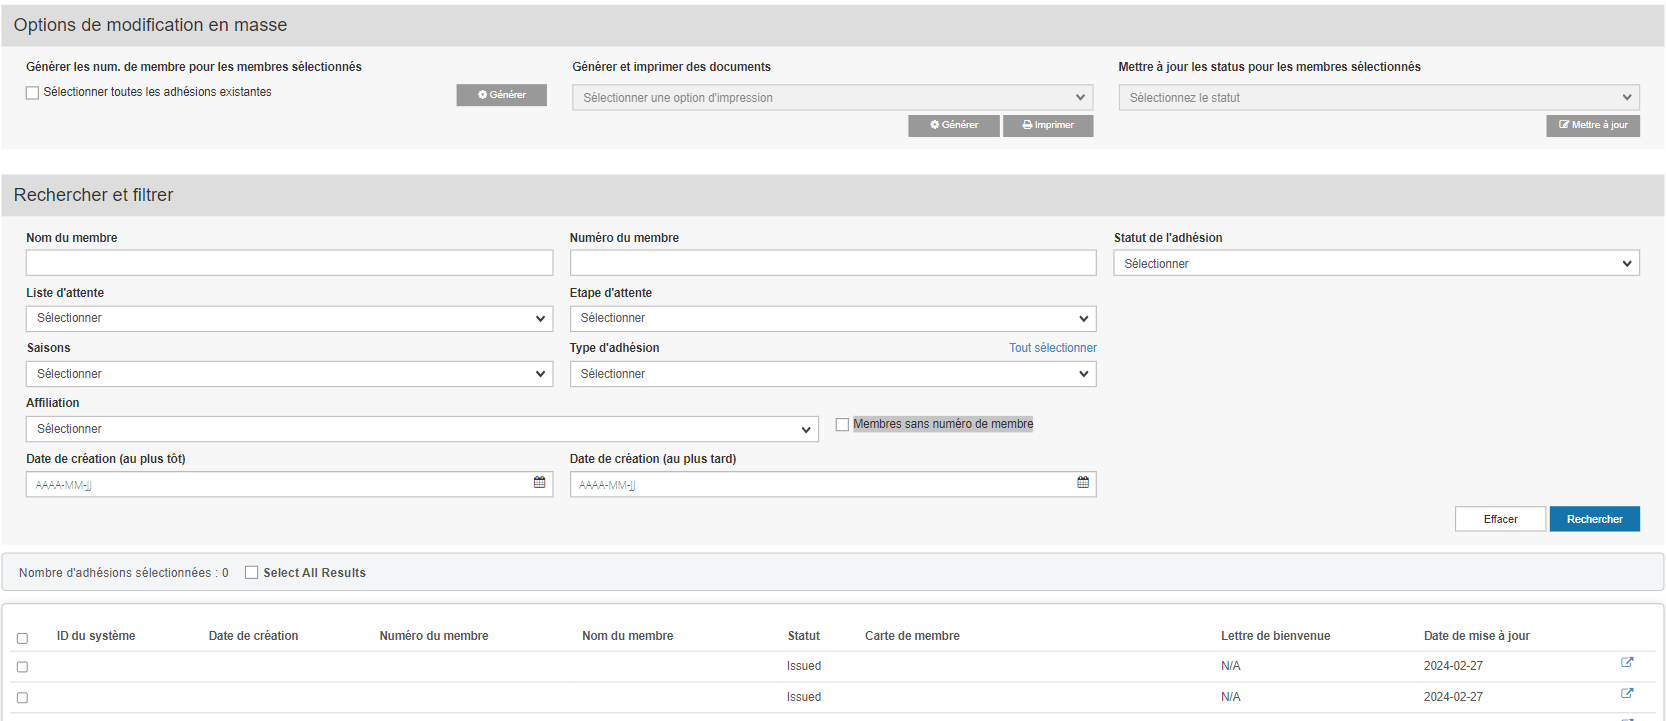Tick the Select All Results checkbox
Viewport: 1666px width, 721px height.
252,573
